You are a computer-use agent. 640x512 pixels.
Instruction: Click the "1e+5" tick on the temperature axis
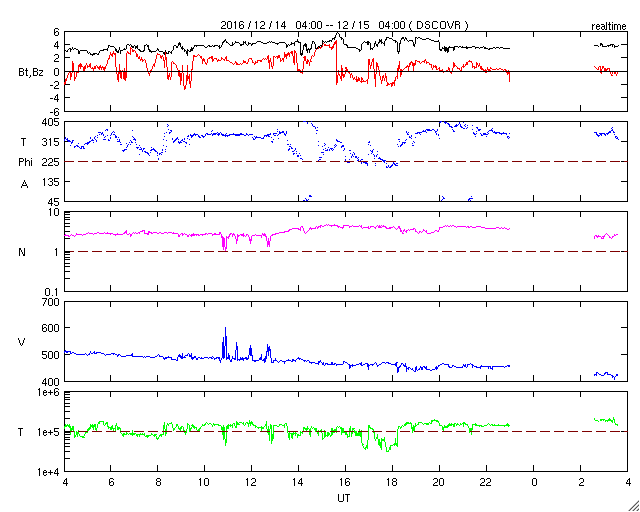(x=49, y=432)
